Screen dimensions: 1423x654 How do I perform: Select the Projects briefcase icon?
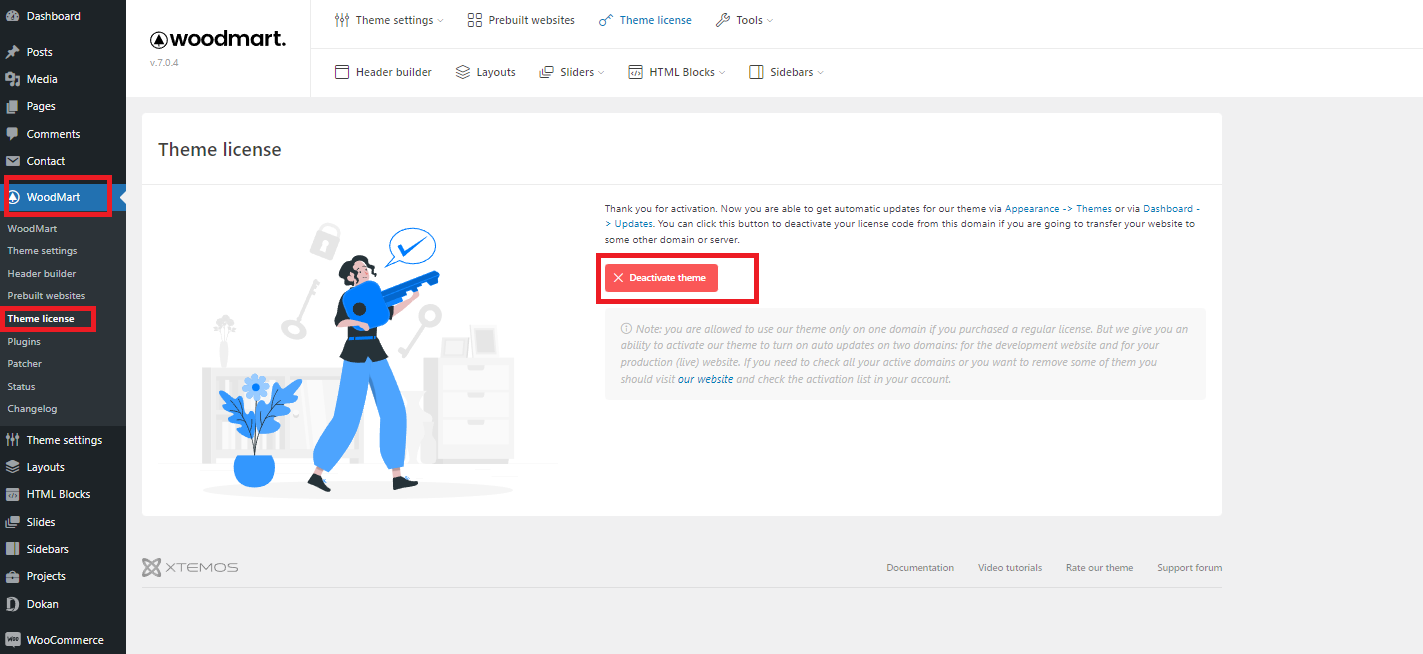(x=12, y=576)
